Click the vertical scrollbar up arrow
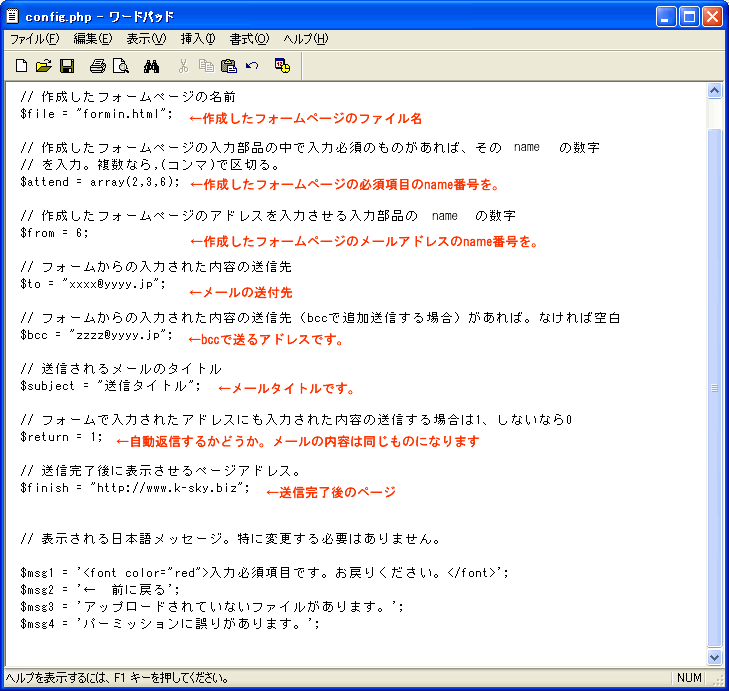 click(x=714, y=90)
